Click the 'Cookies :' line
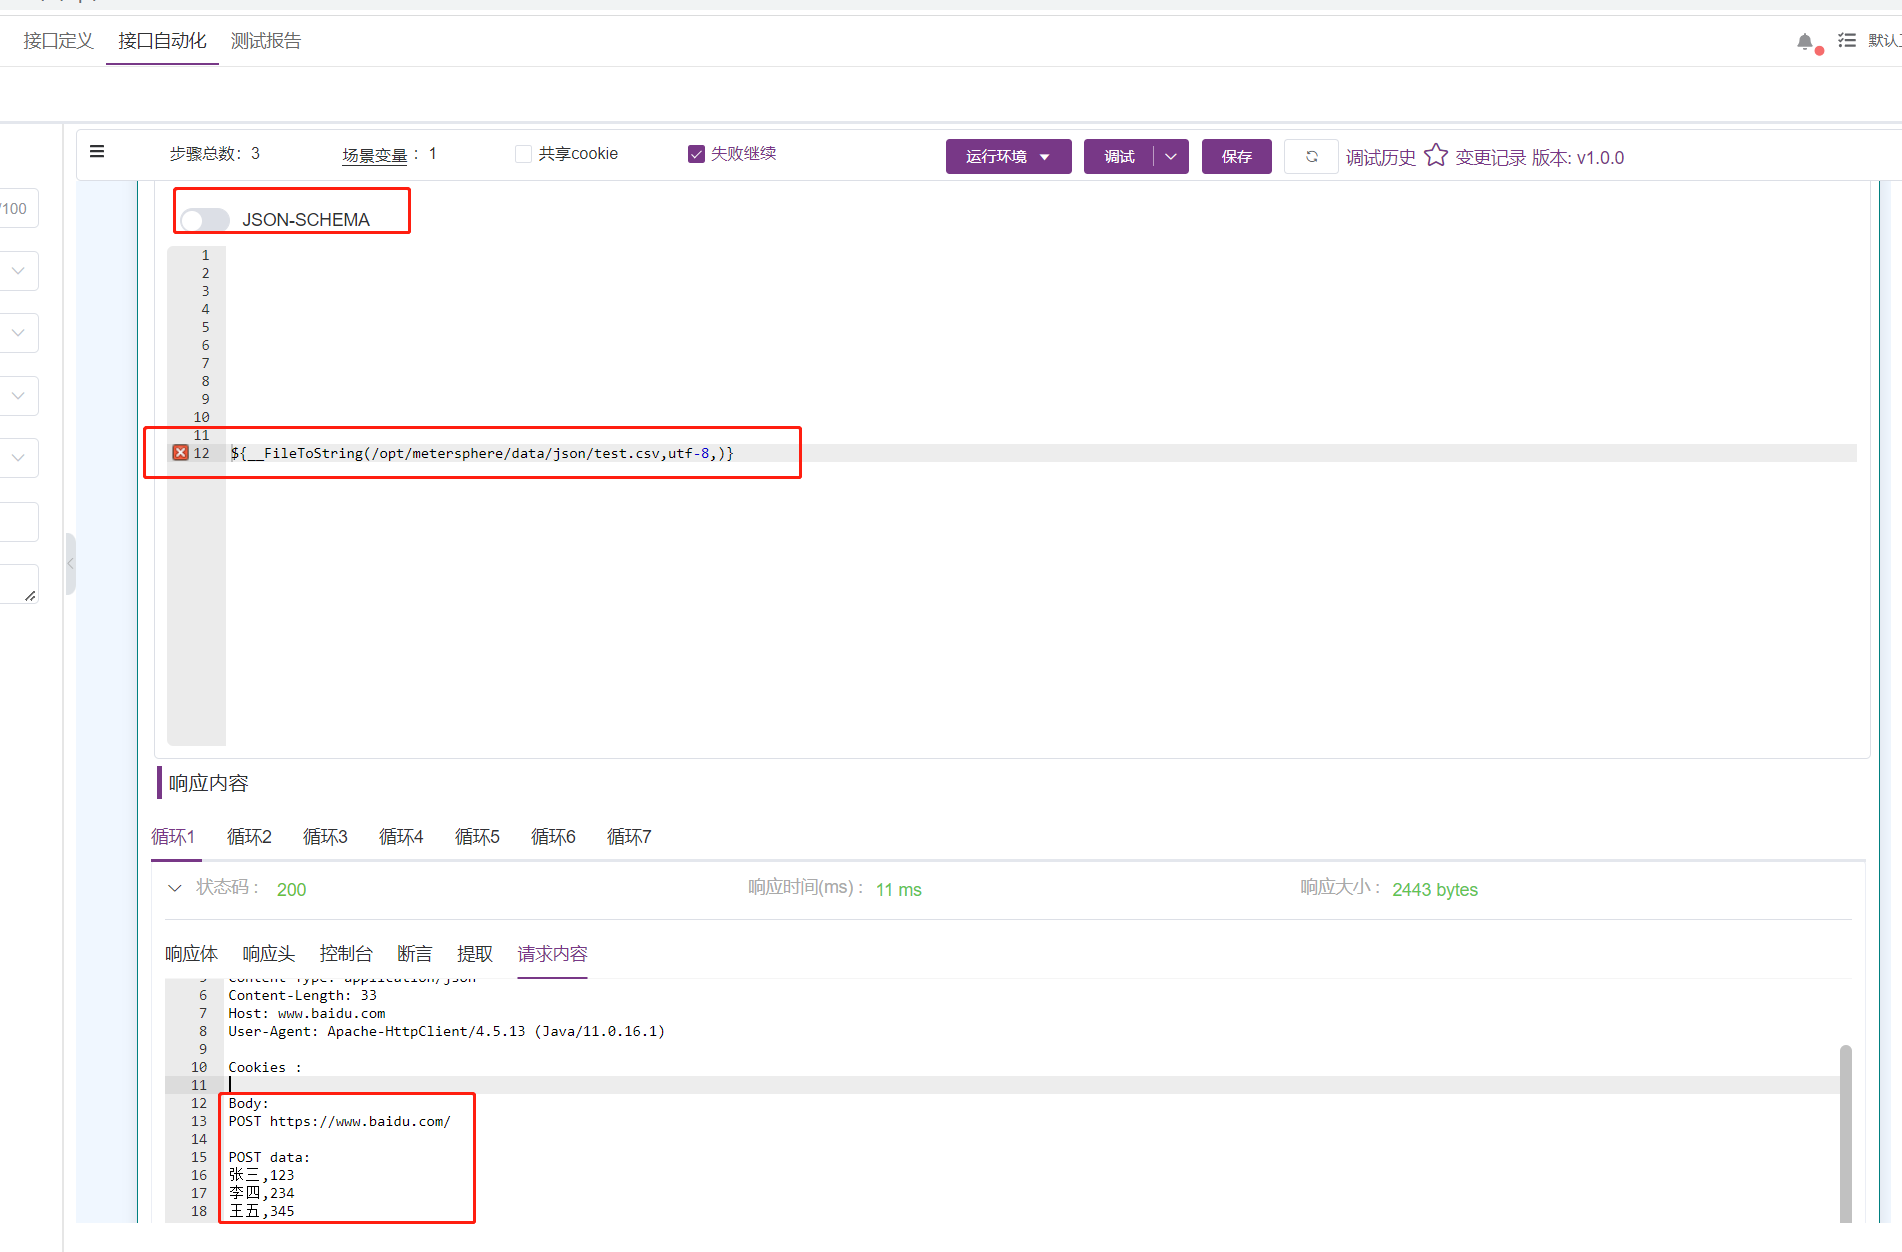 pyautogui.click(x=265, y=1067)
